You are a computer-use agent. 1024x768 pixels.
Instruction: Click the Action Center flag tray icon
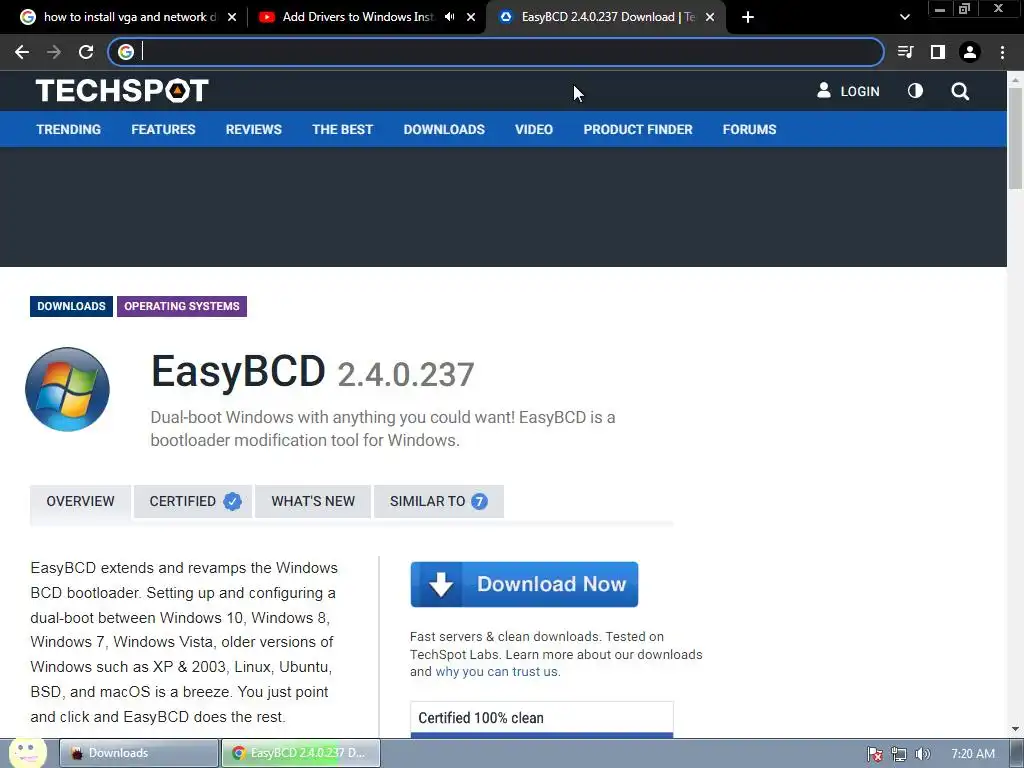pos(874,754)
